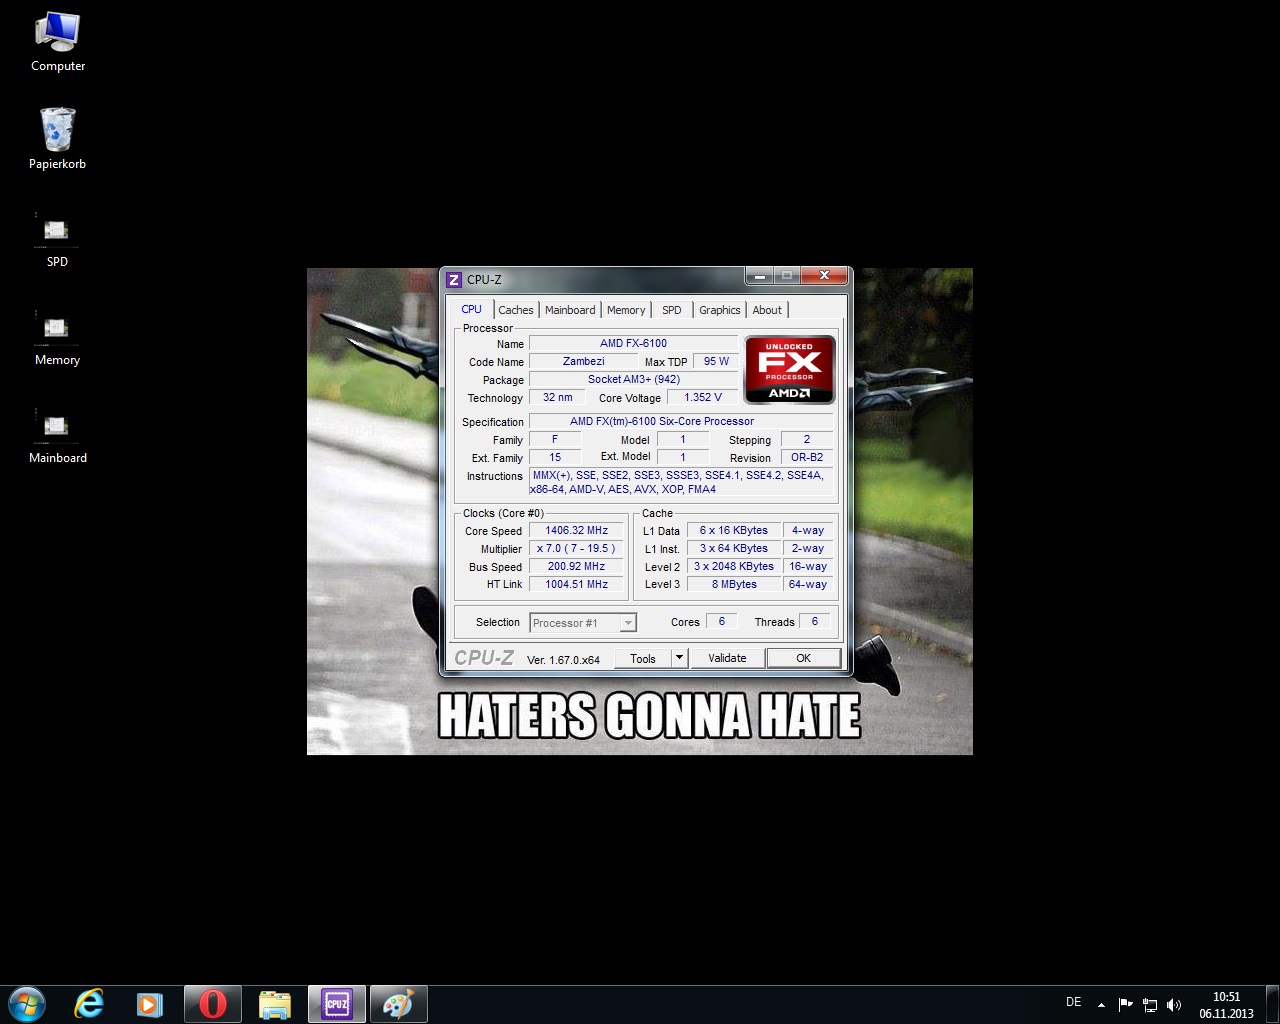
Task: Click the DE language indicator
Action: tap(1074, 1002)
